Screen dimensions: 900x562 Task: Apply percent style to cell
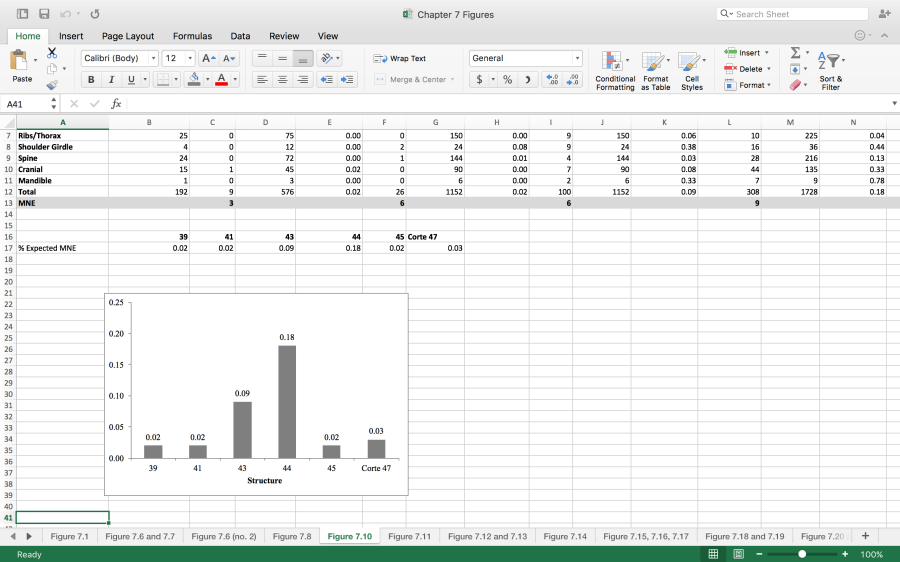pos(507,80)
